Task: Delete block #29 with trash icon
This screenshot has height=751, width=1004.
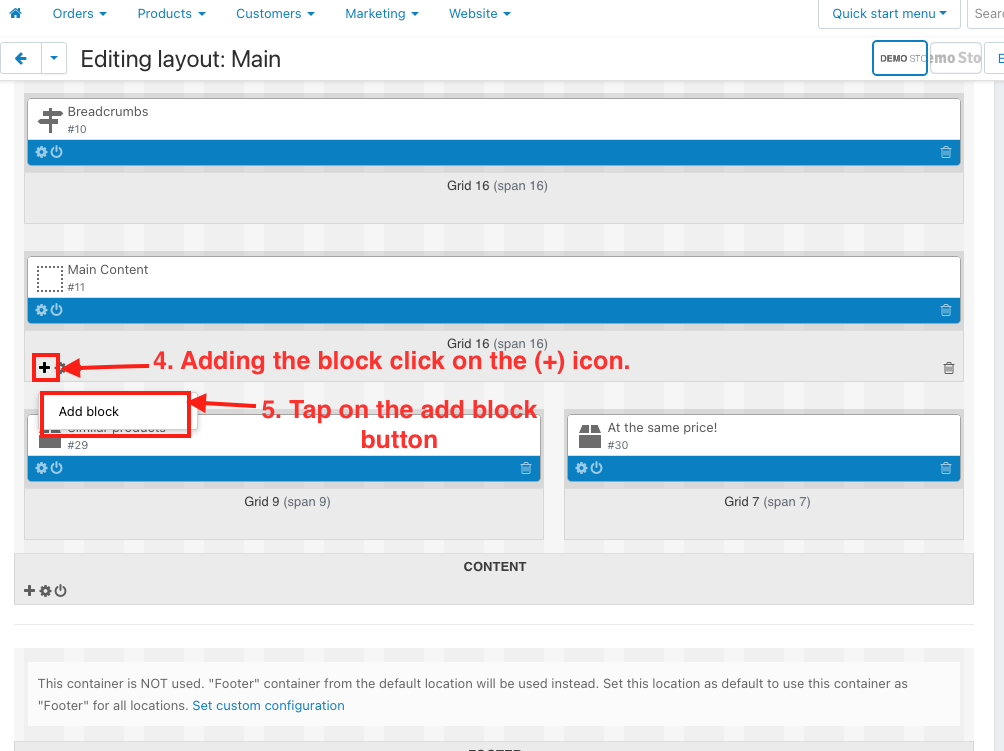Action: [x=526, y=469]
